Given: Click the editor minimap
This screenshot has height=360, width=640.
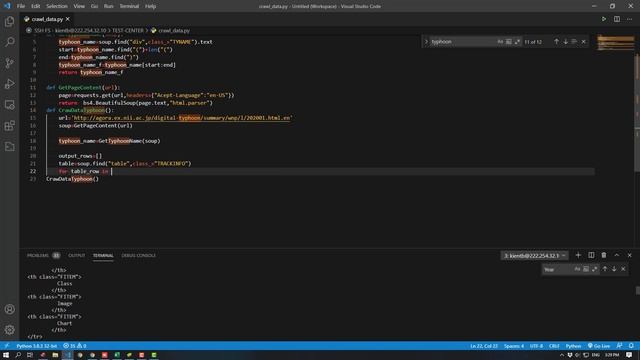Looking at the screenshot, I should 616,43.
